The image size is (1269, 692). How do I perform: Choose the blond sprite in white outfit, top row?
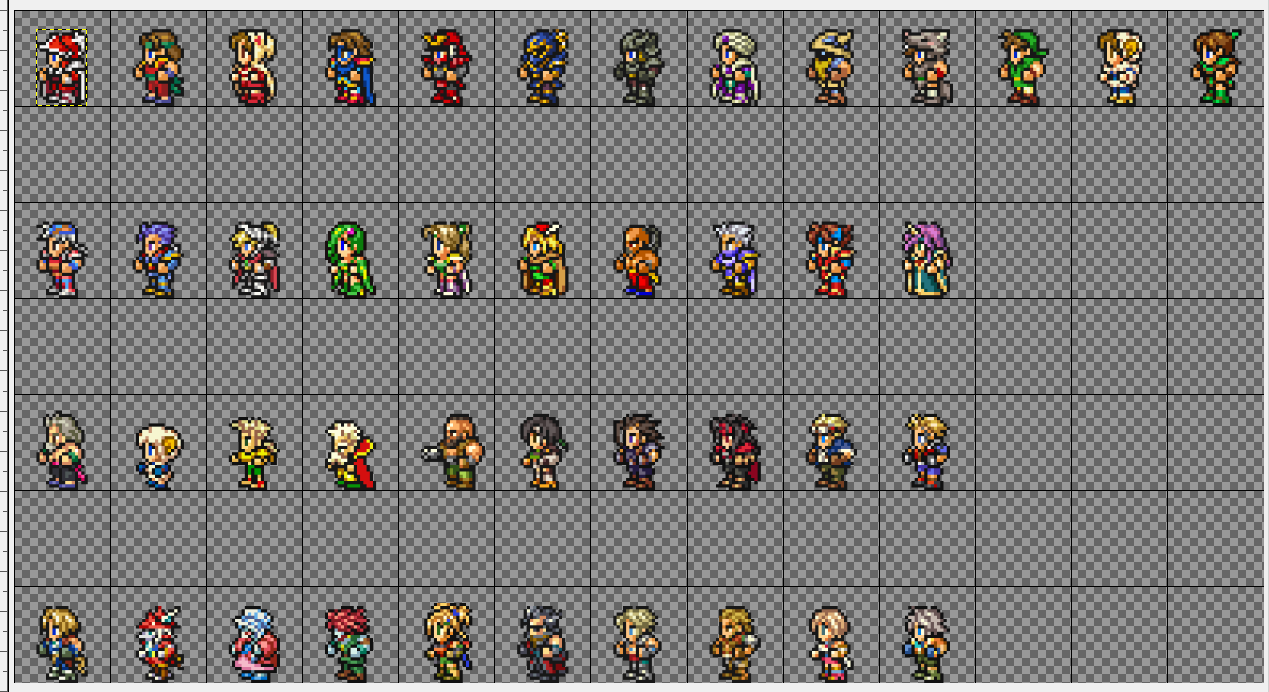pyautogui.click(x=1119, y=67)
